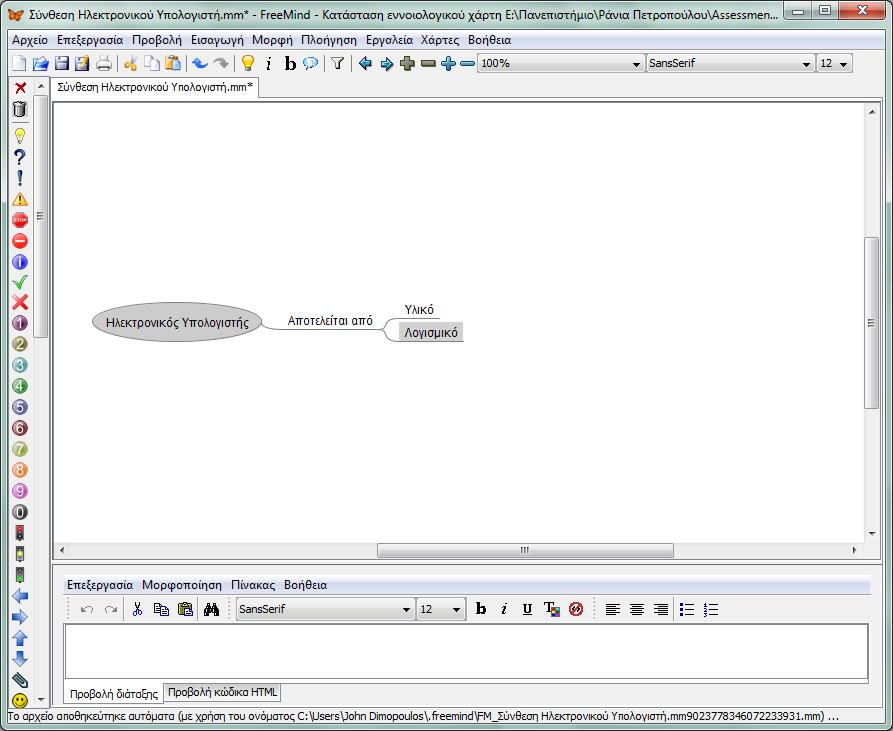Click the Save As icon
This screenshot has width=893, height=731.
pyautogui.click(x=82, y=63)
